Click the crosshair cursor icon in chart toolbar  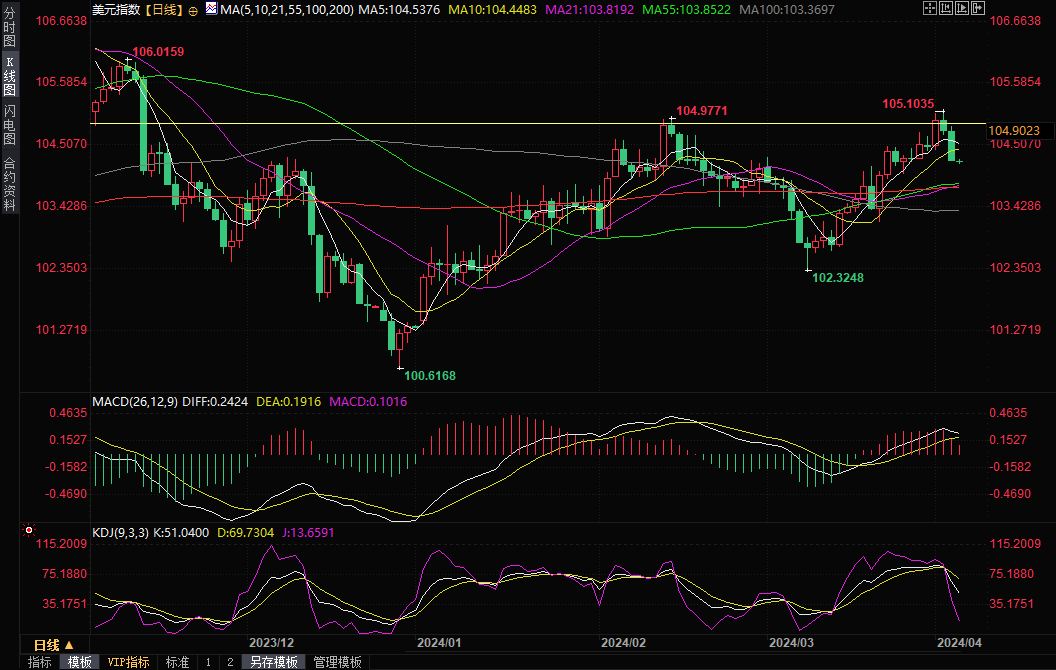click(x=930, y=8)
